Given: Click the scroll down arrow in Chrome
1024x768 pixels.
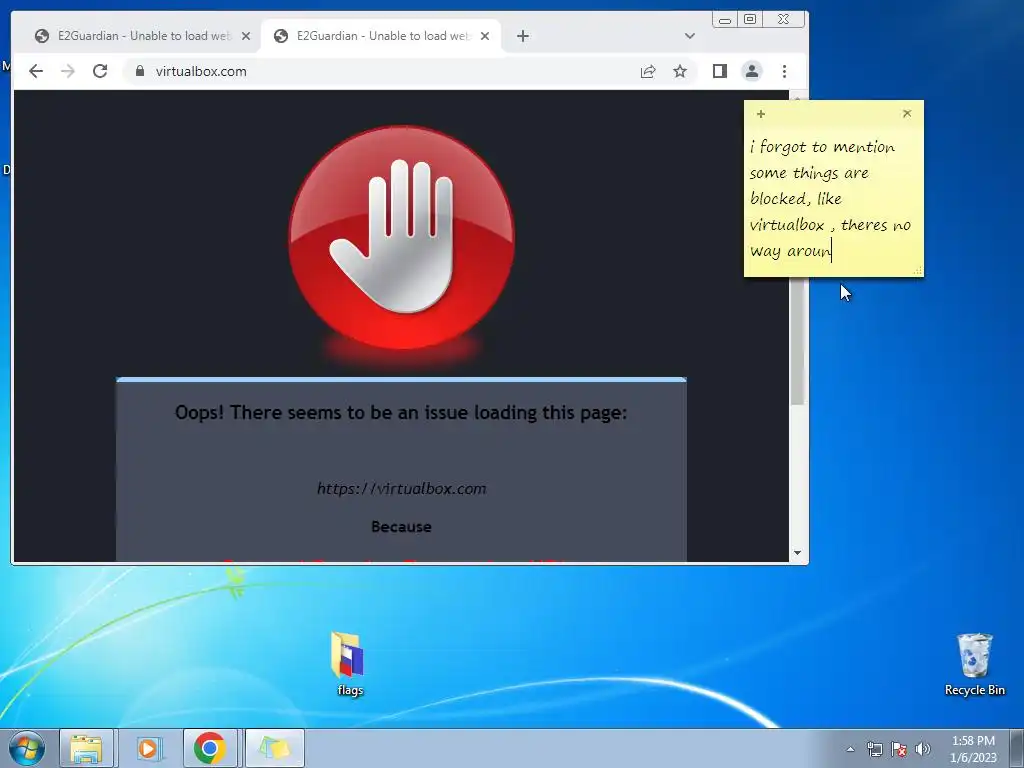Looking at the screenshot, I should point(797,553).
